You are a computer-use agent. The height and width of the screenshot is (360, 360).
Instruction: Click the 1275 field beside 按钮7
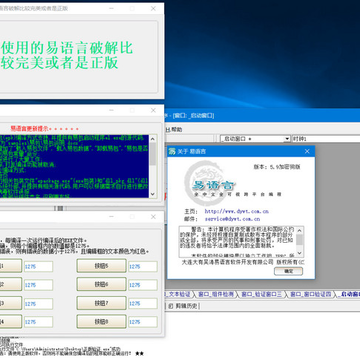click(x=143, y=304)
